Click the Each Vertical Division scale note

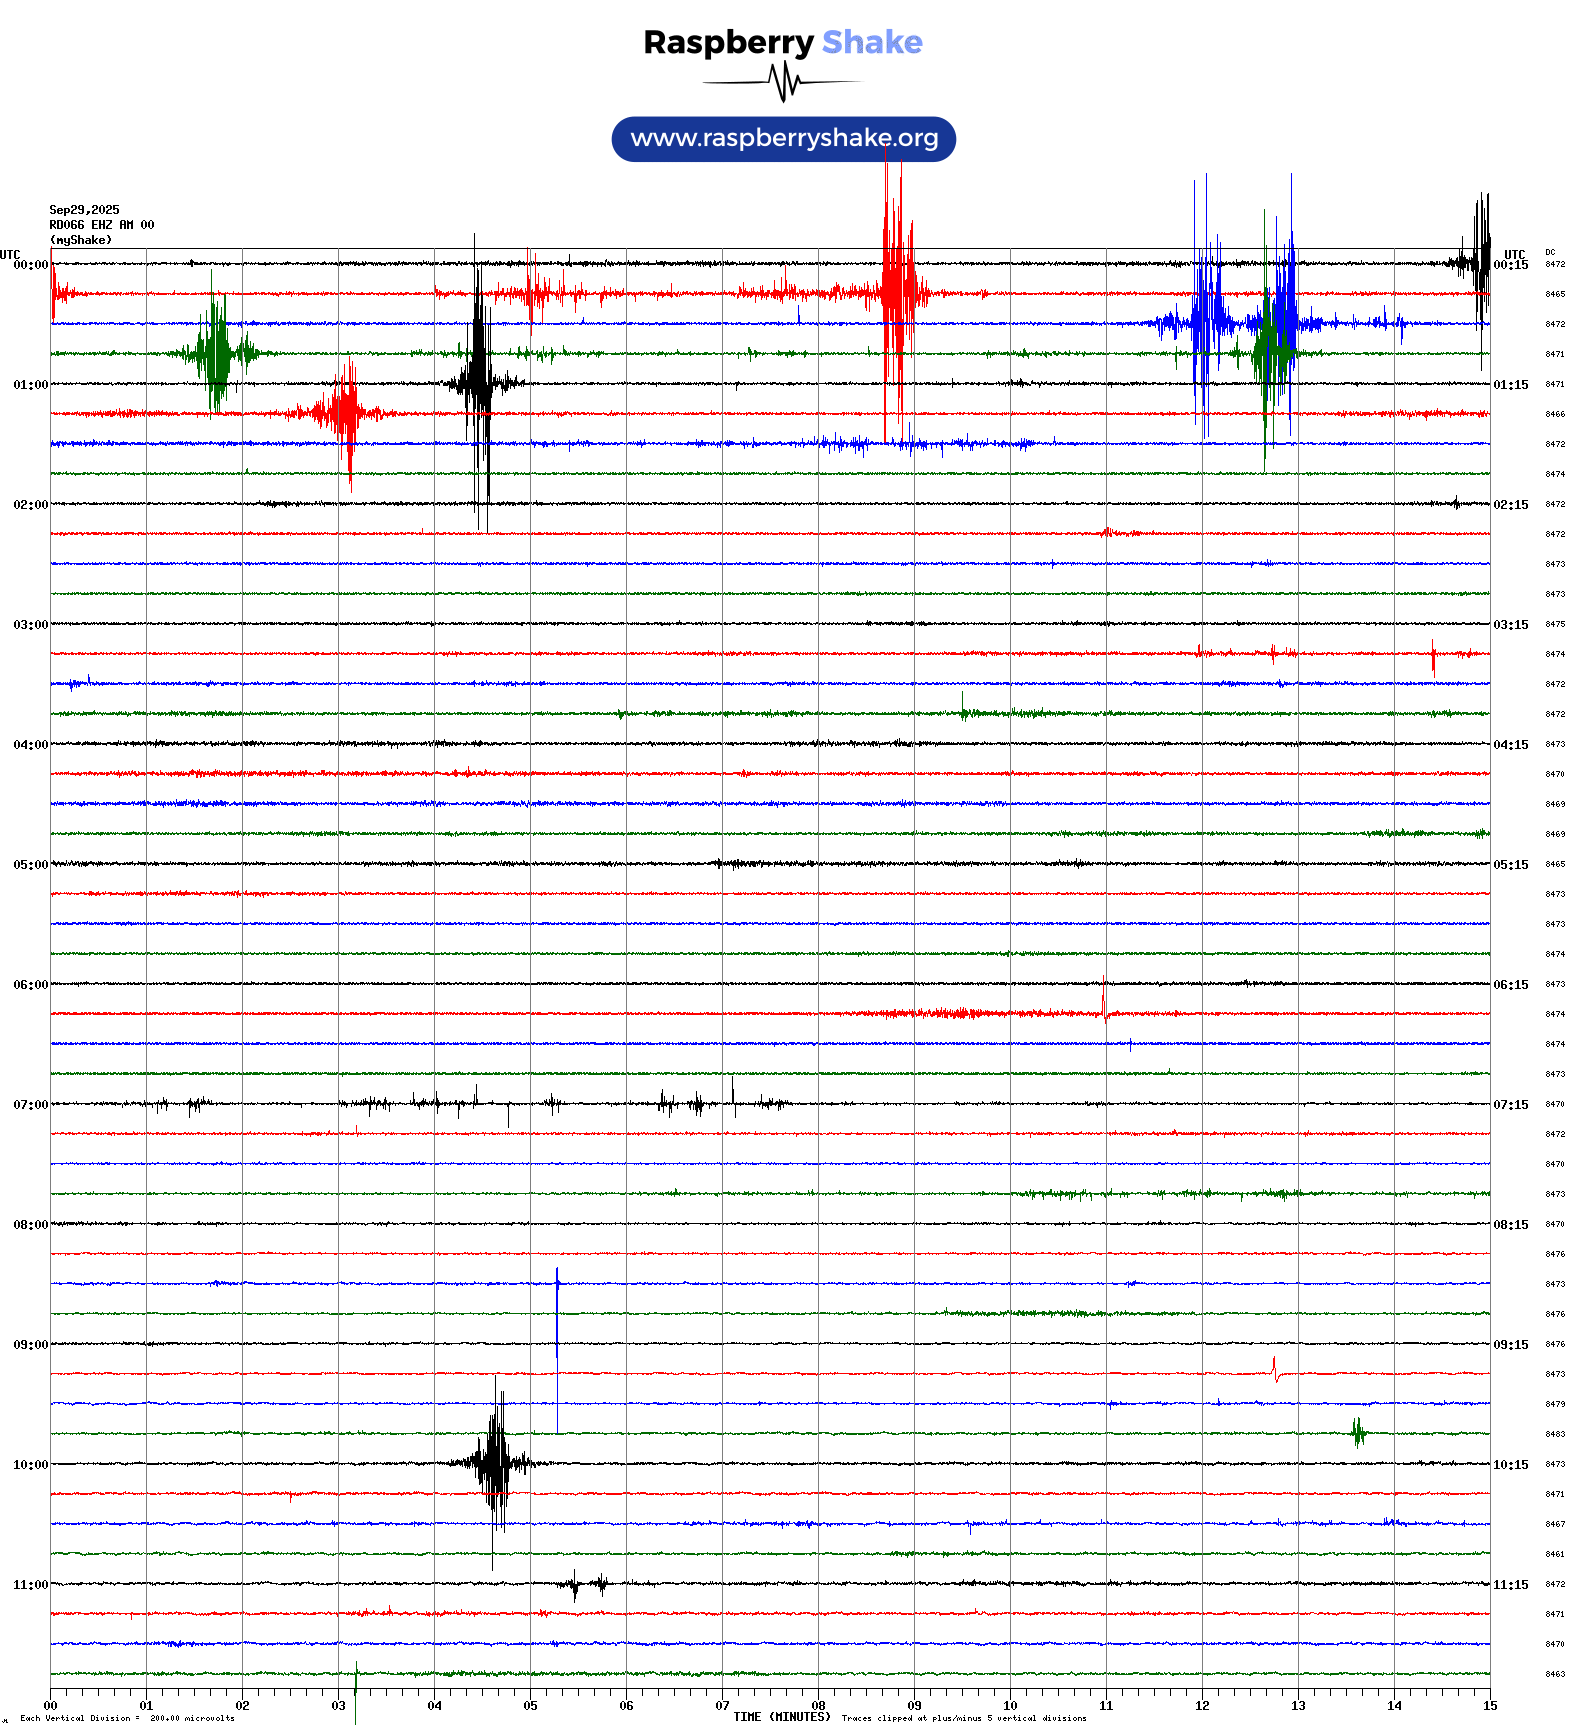pos(127,1719)
